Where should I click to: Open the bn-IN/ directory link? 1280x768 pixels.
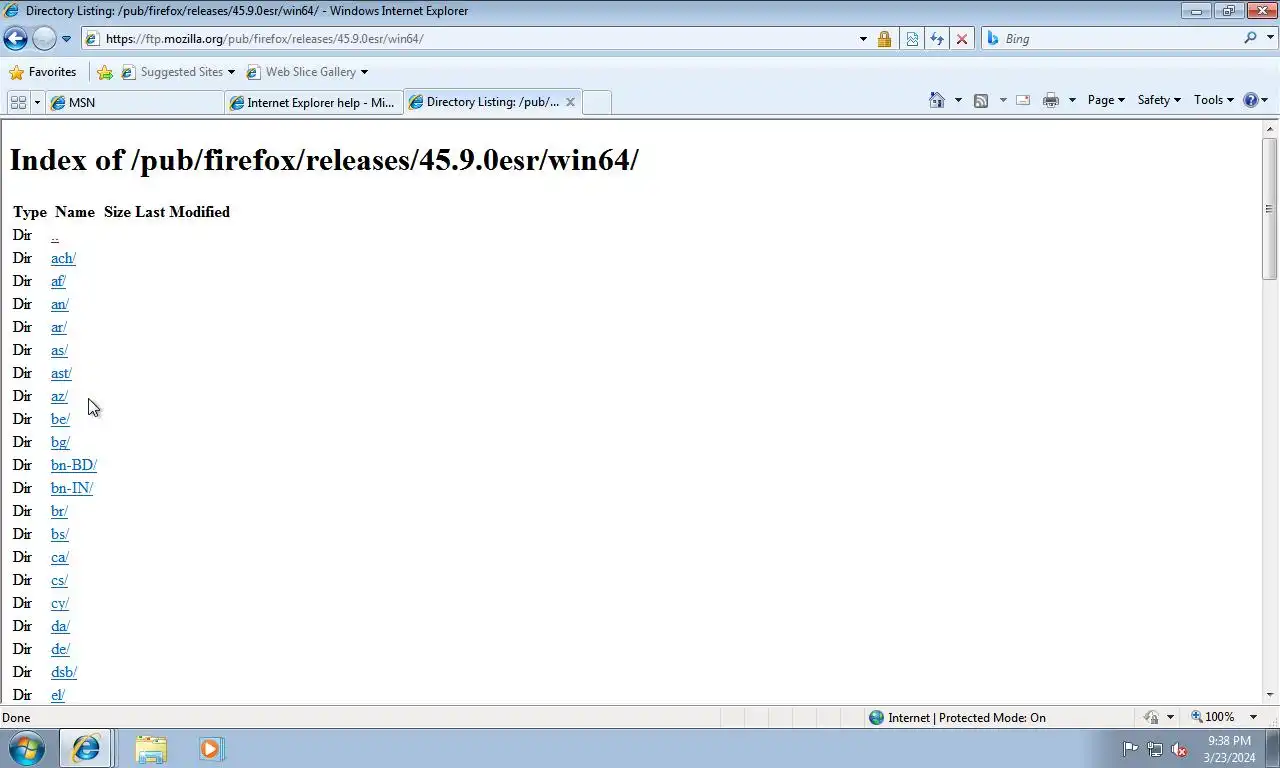[x=72, y=488]
